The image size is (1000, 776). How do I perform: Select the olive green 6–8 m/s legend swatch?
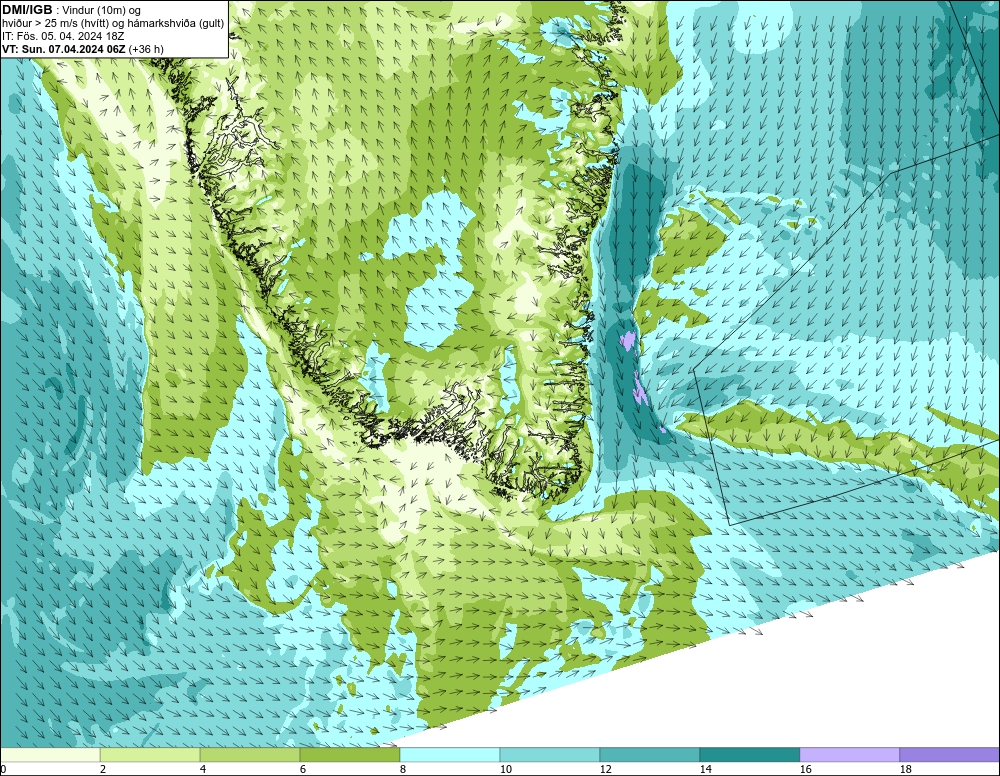tap(350, 755)
